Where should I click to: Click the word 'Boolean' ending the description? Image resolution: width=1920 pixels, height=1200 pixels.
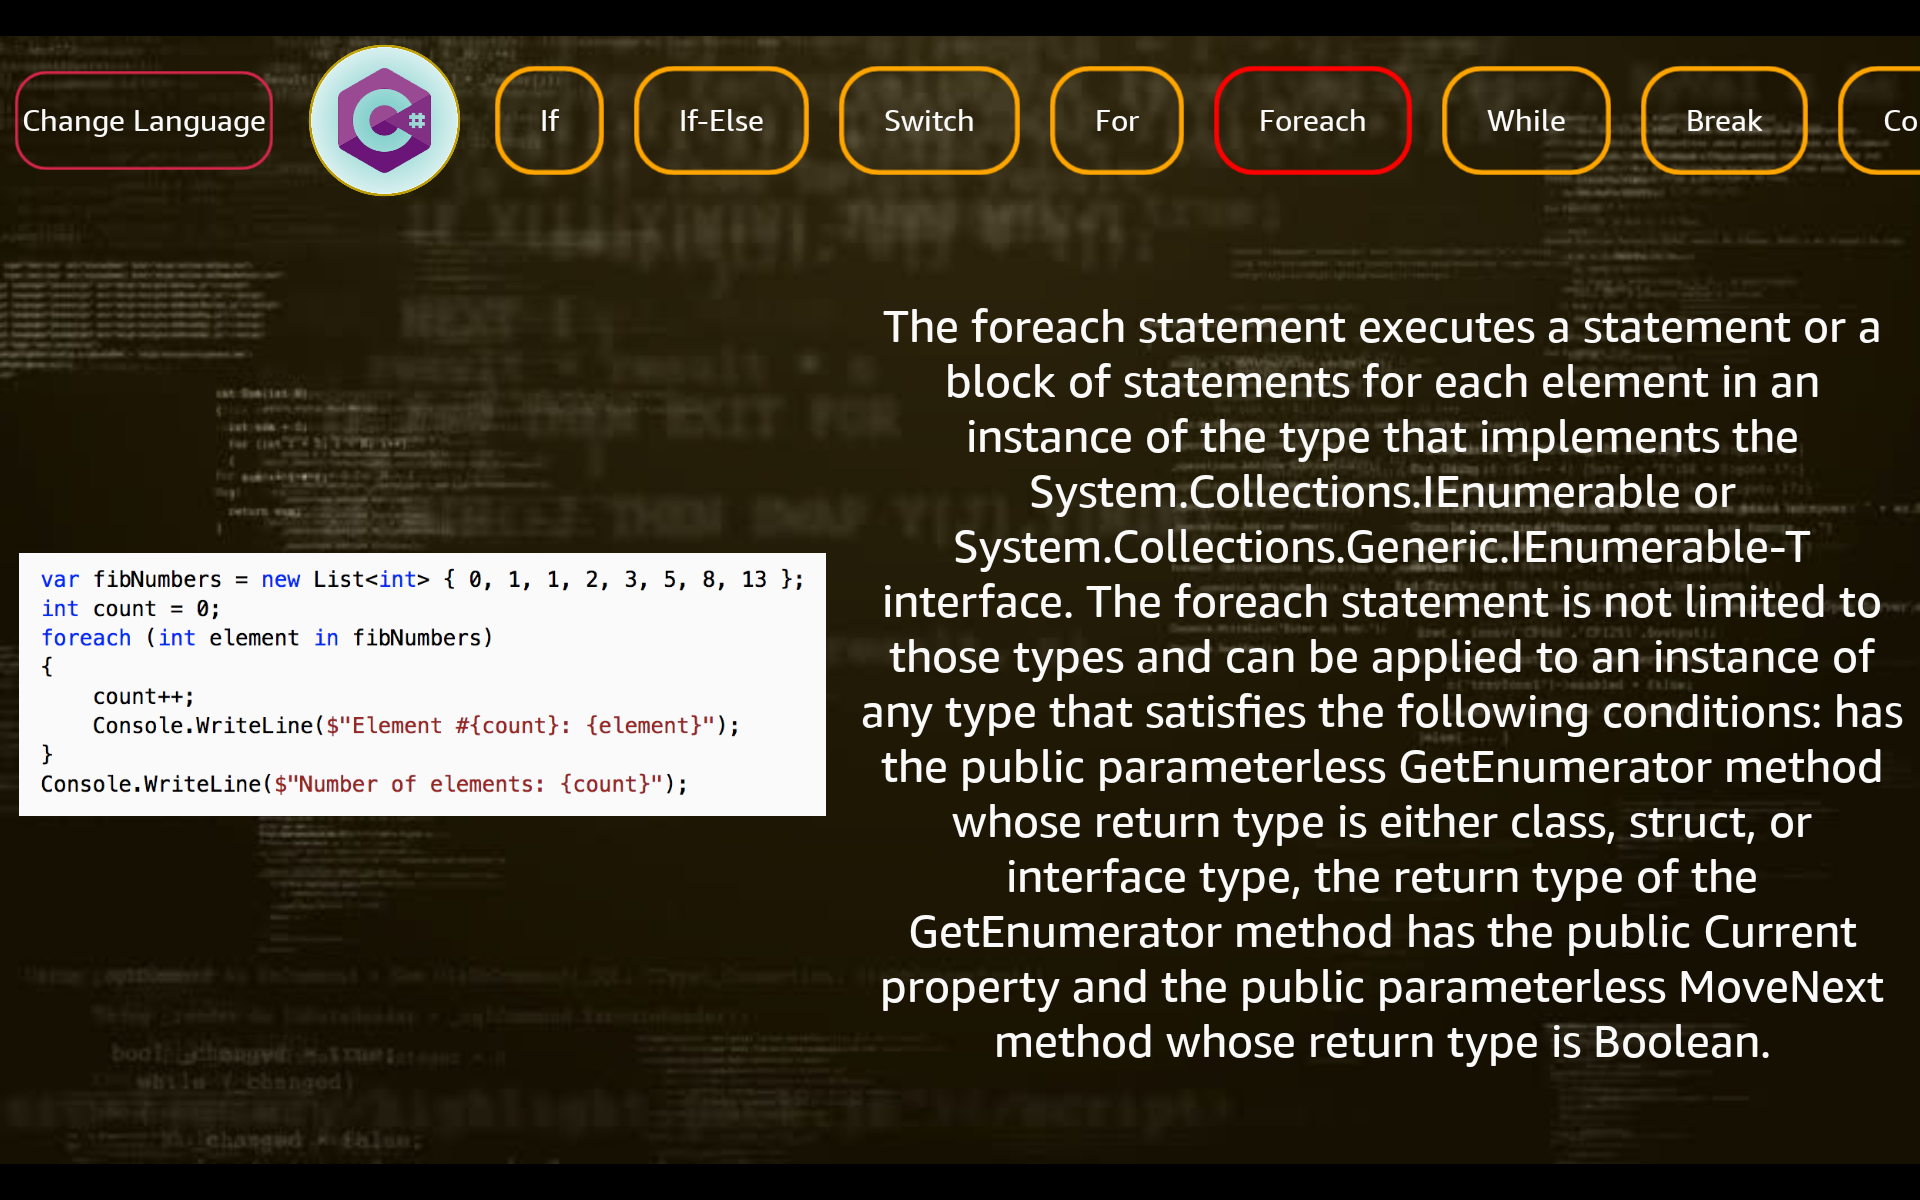click(1676, 1043)
